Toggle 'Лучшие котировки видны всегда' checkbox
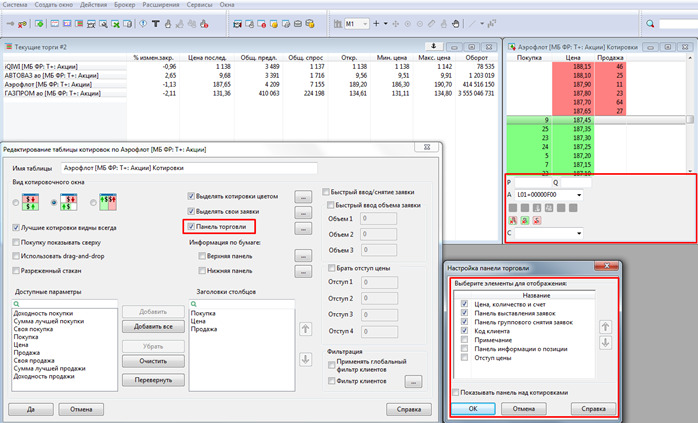Image resolution: width=698 pixels, height=423 pixels. 16,228
